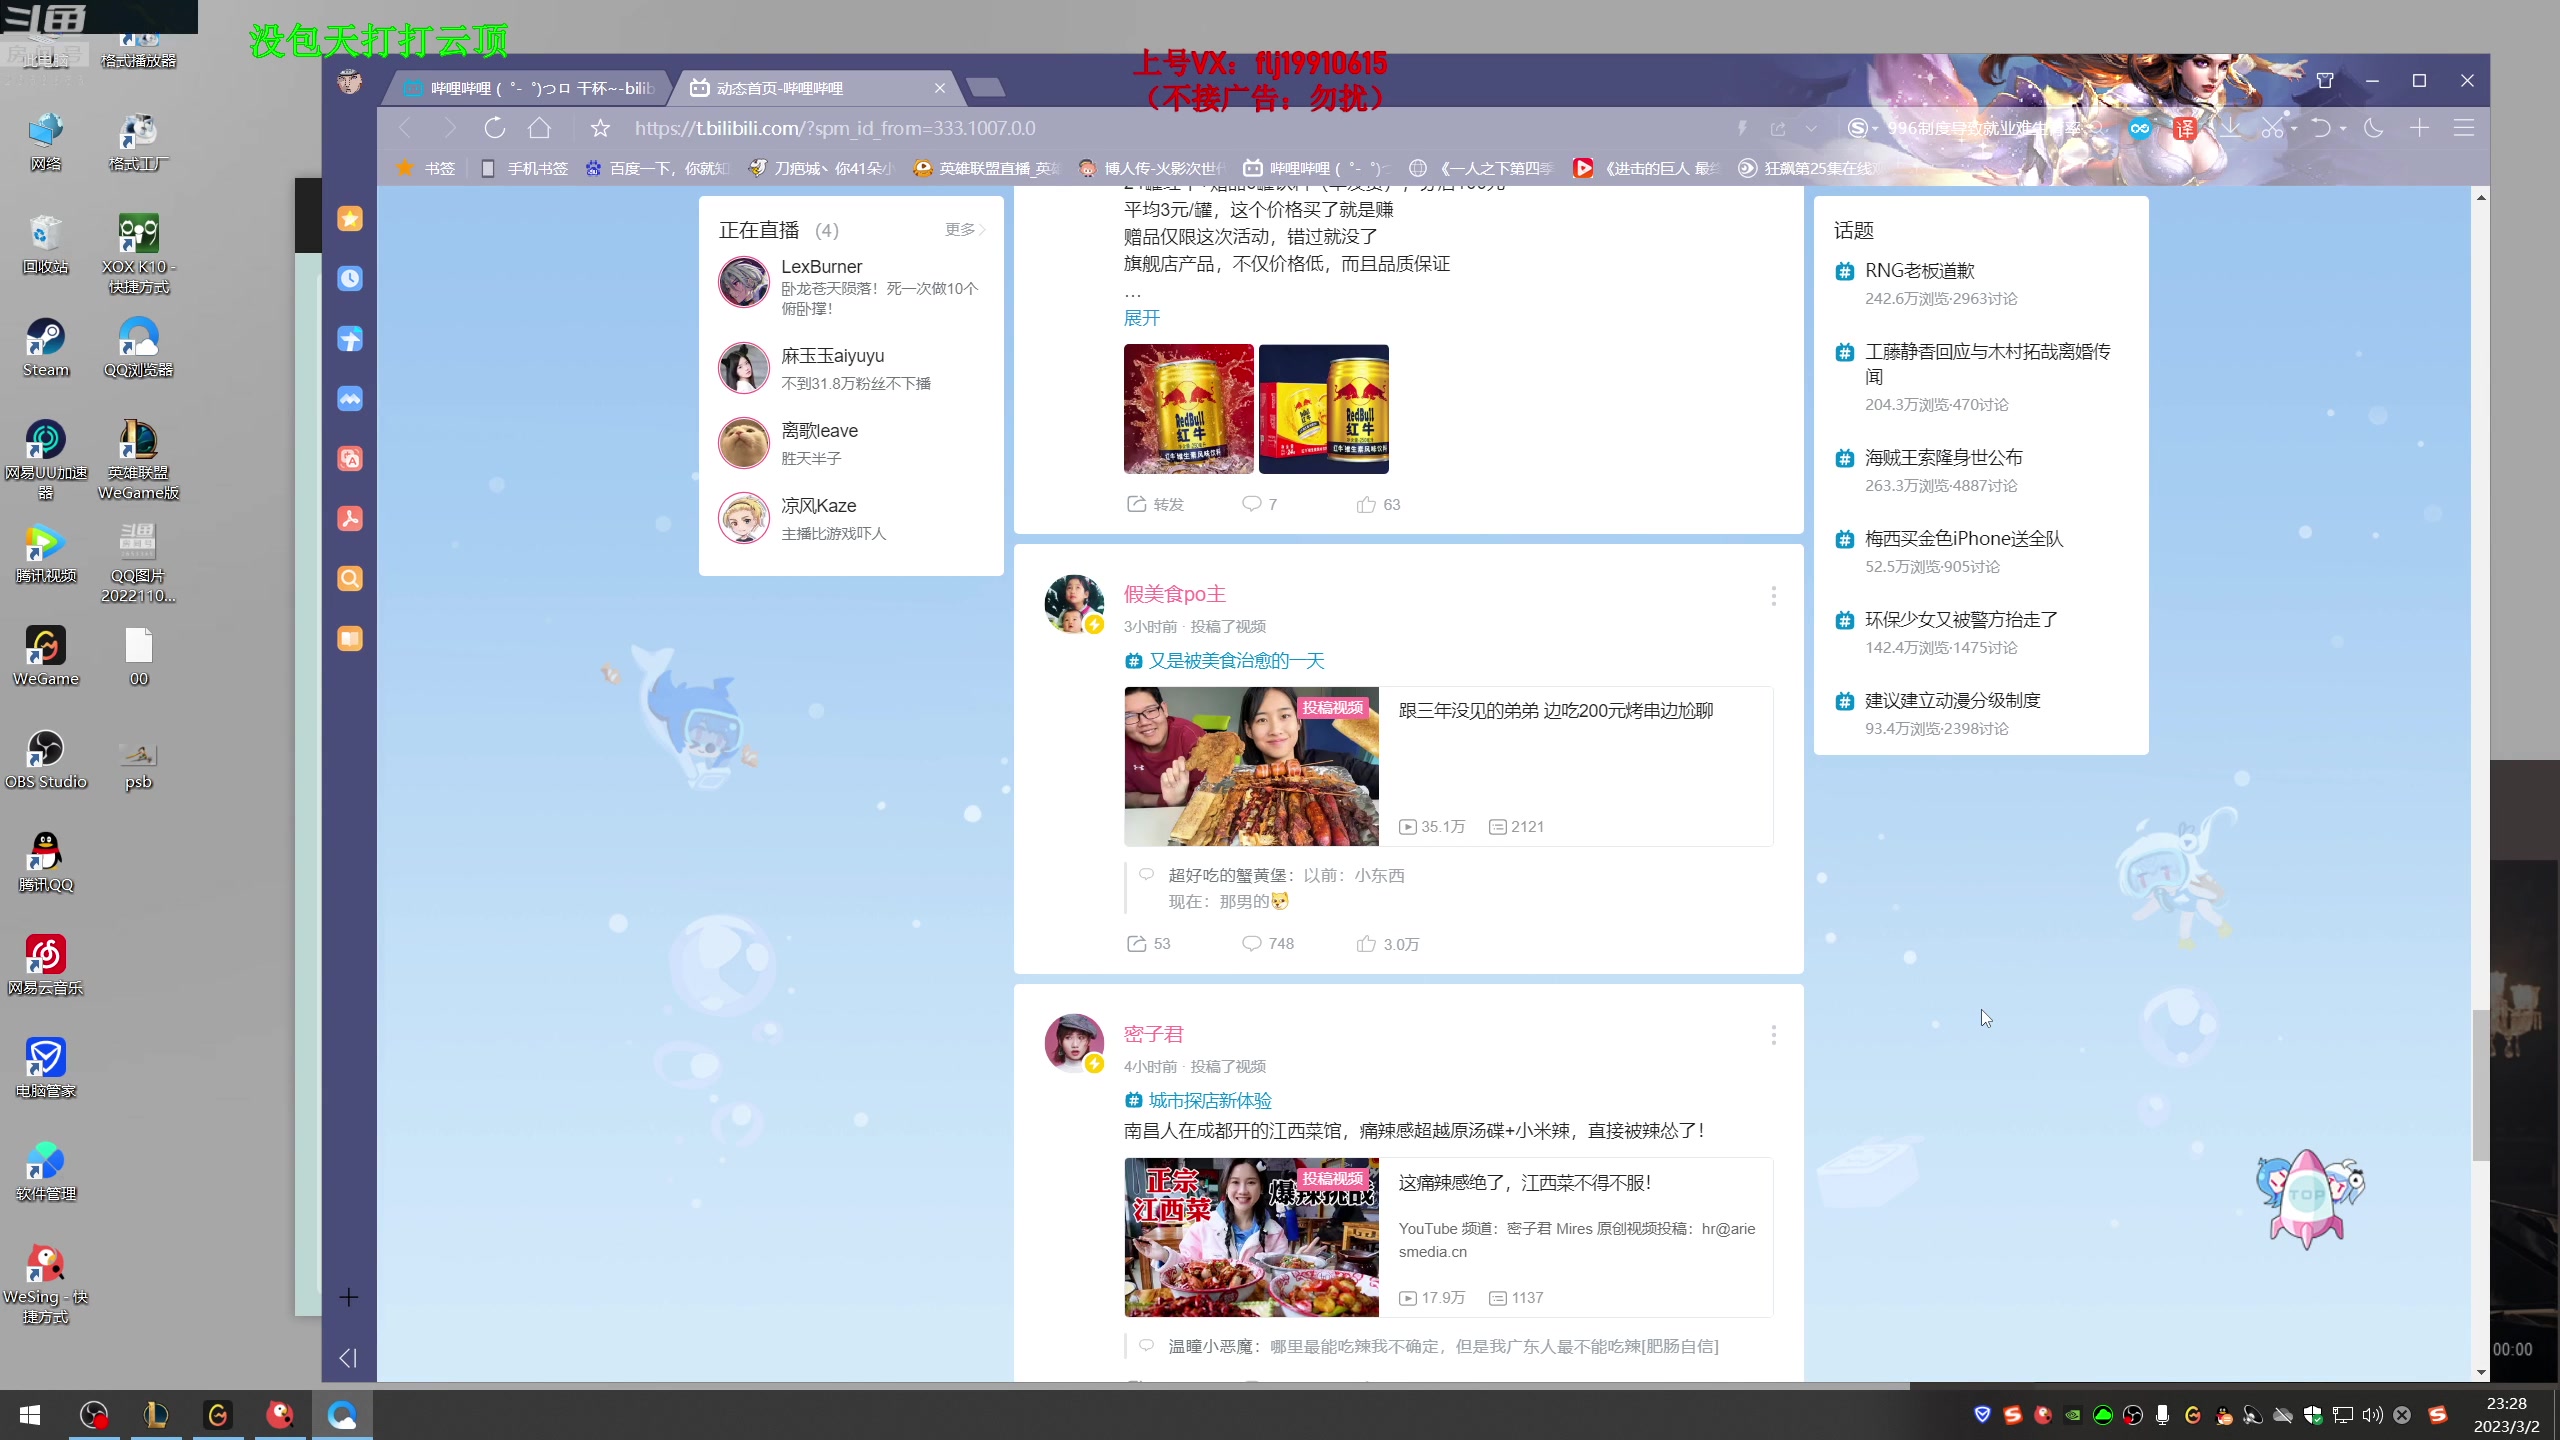Viewport: 2560px width, 1440px height.
Task: Play the 江西菜 video thumbnail
Action: [x=1251, y=1237]
